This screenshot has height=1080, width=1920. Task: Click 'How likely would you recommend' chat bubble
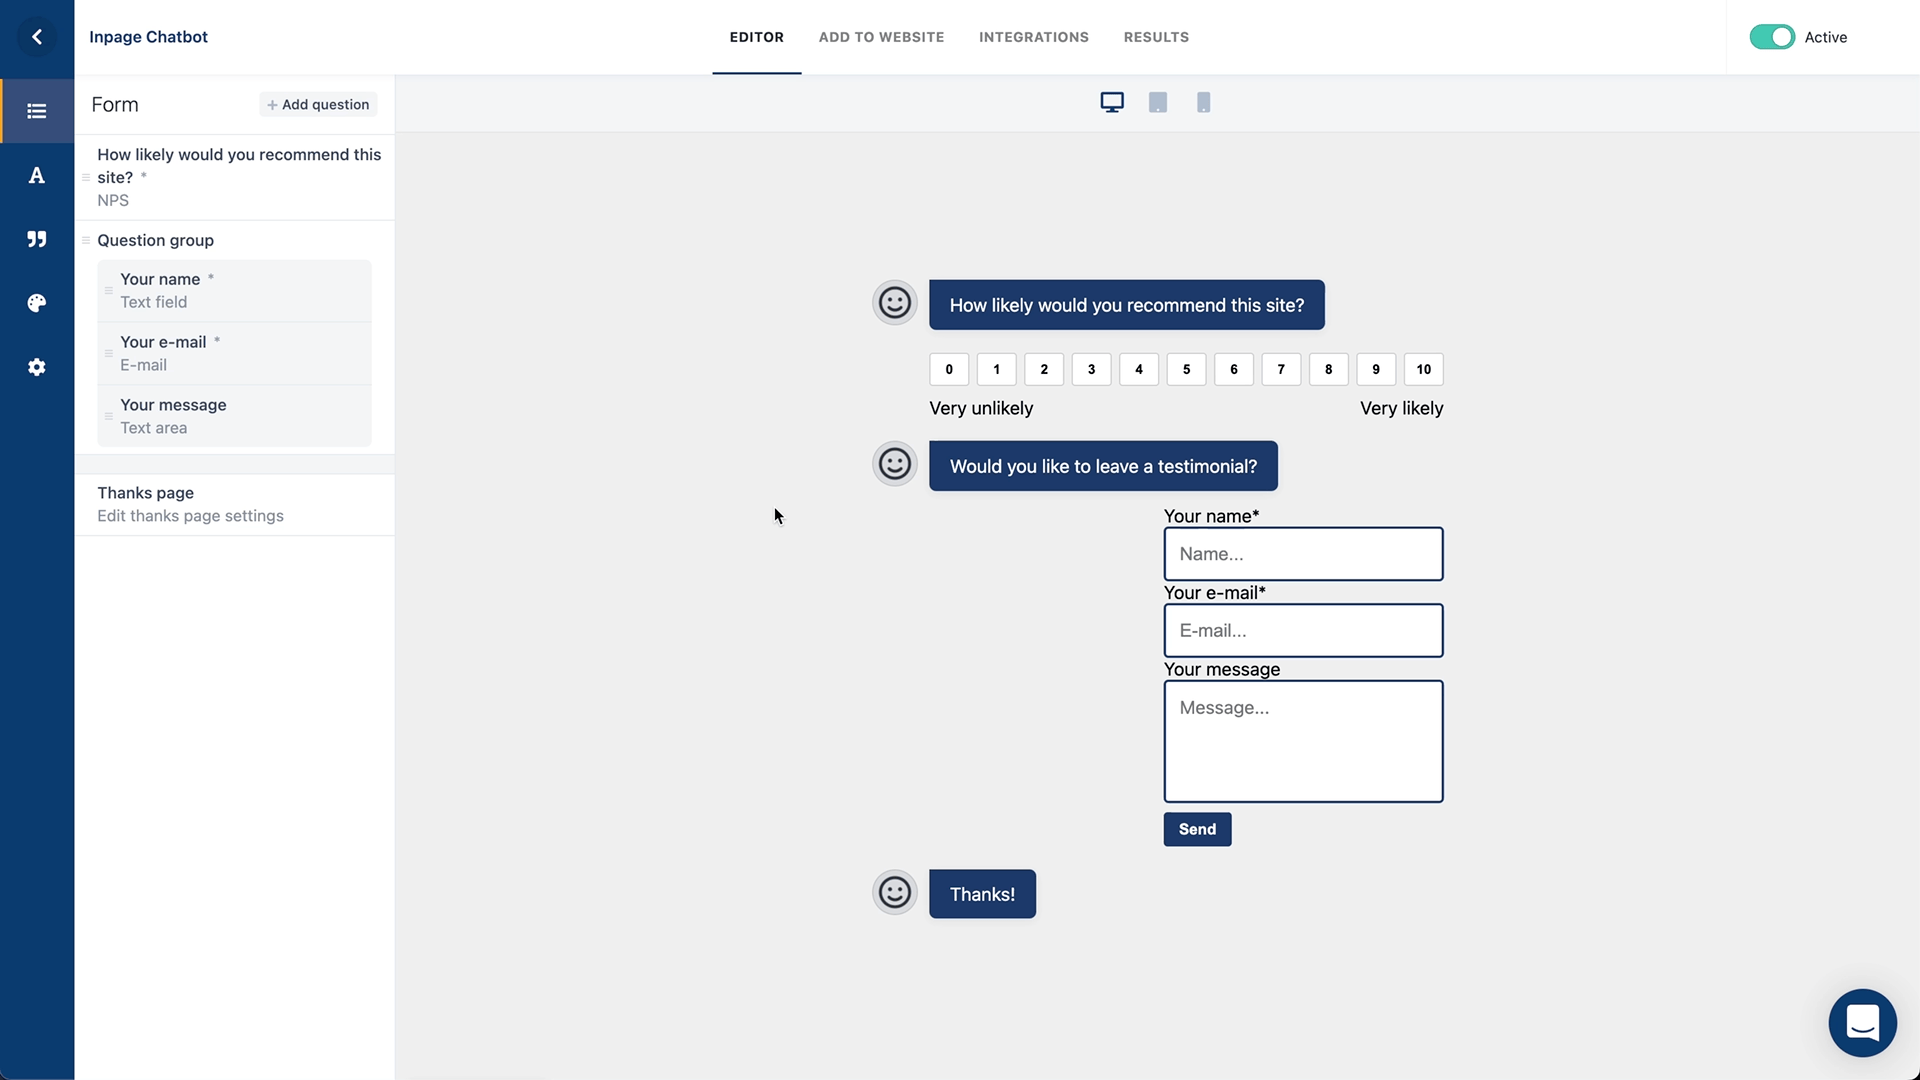click(x=1127, y=305)
